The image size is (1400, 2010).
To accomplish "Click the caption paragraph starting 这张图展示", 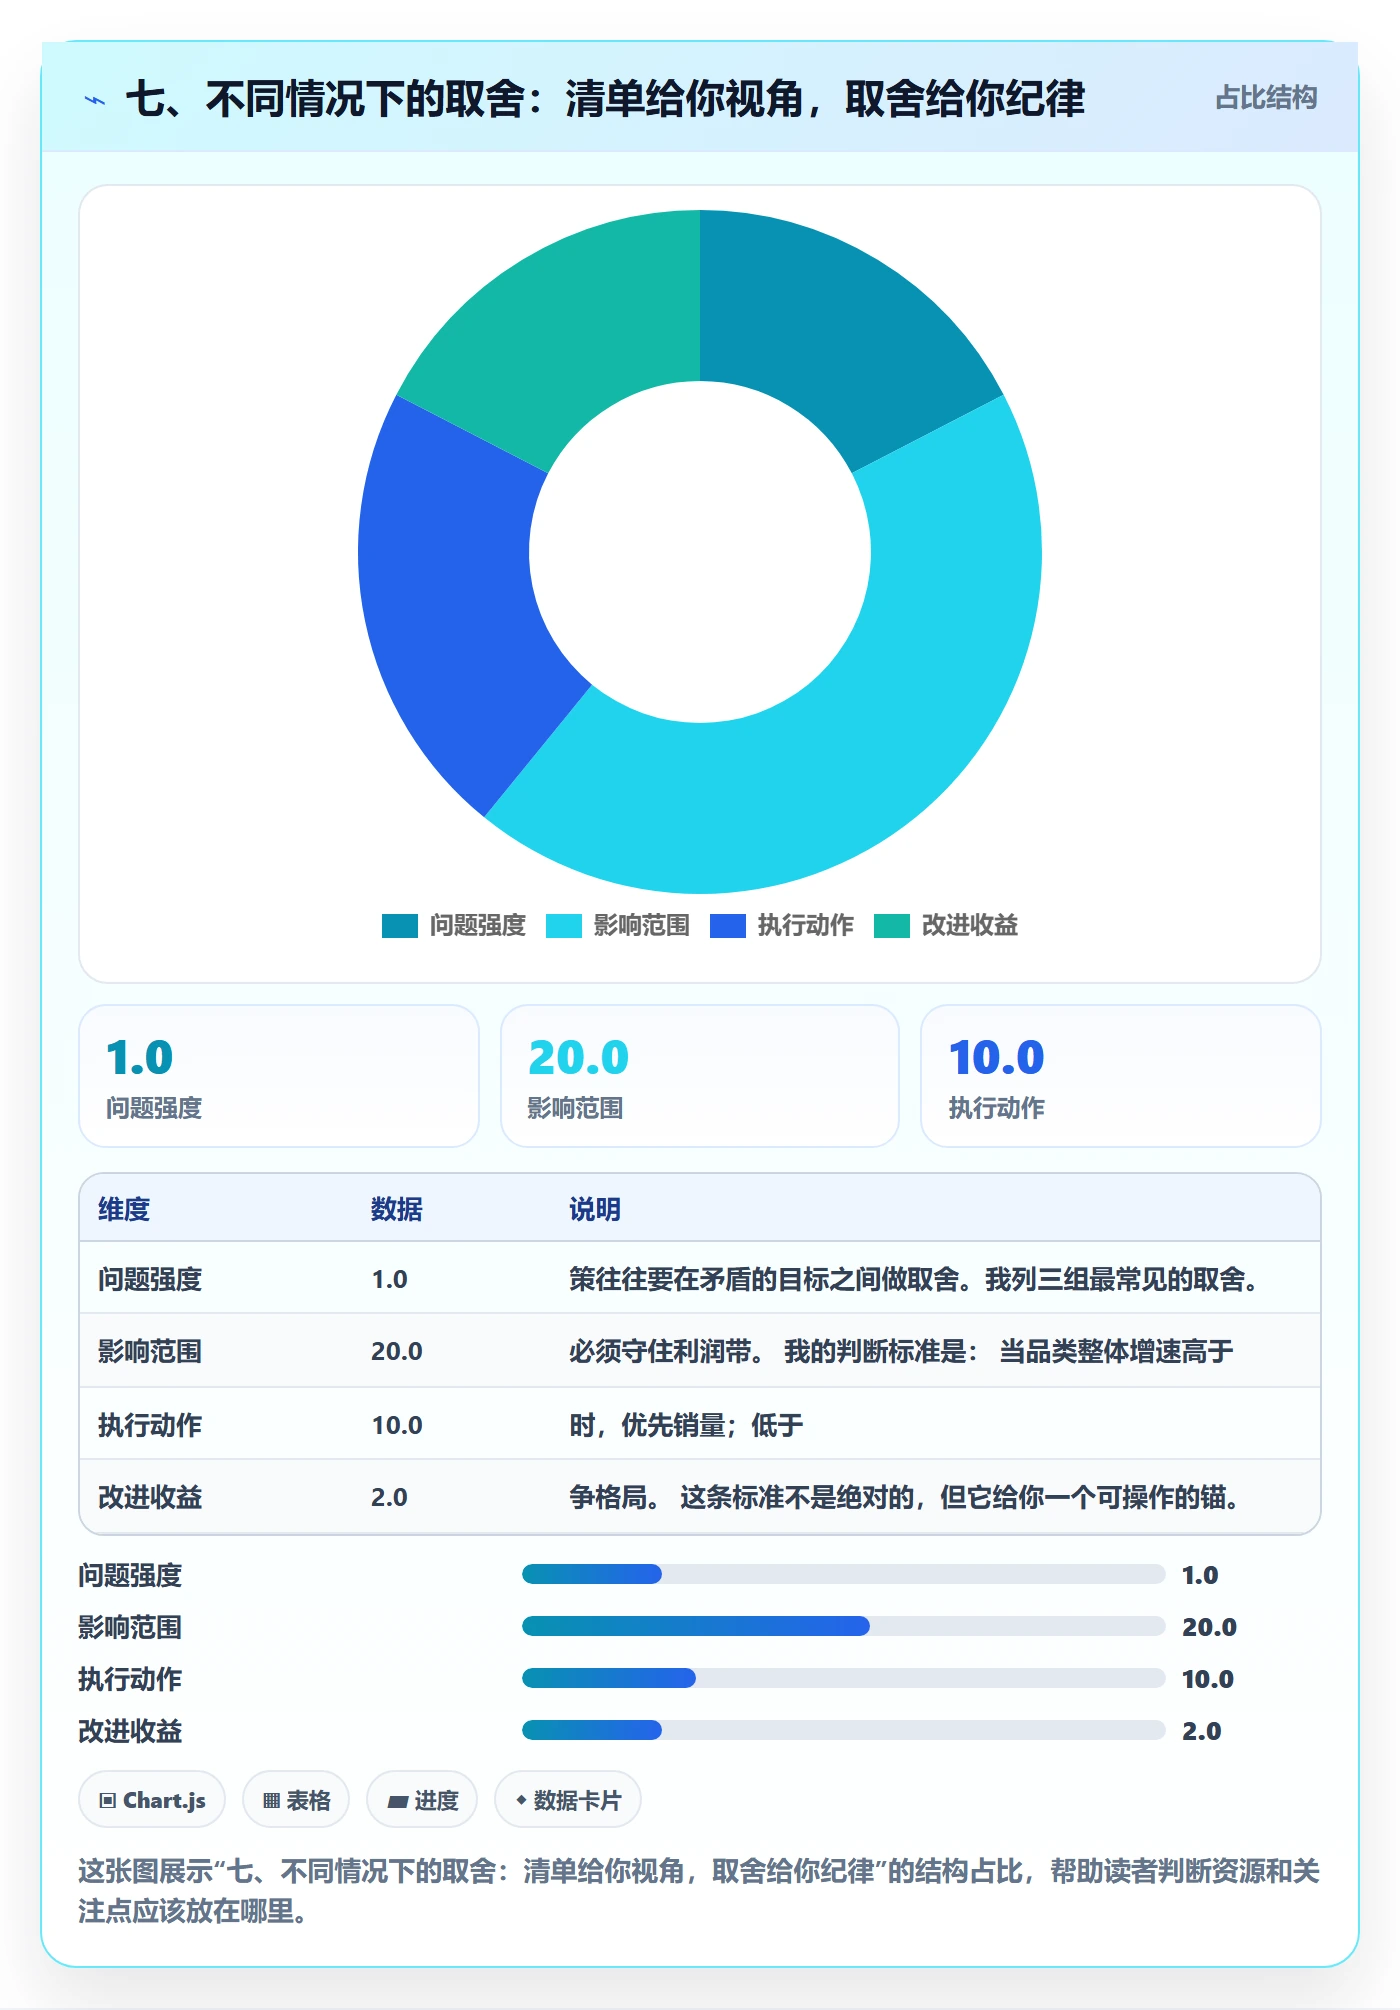I will pos(699,1890).
